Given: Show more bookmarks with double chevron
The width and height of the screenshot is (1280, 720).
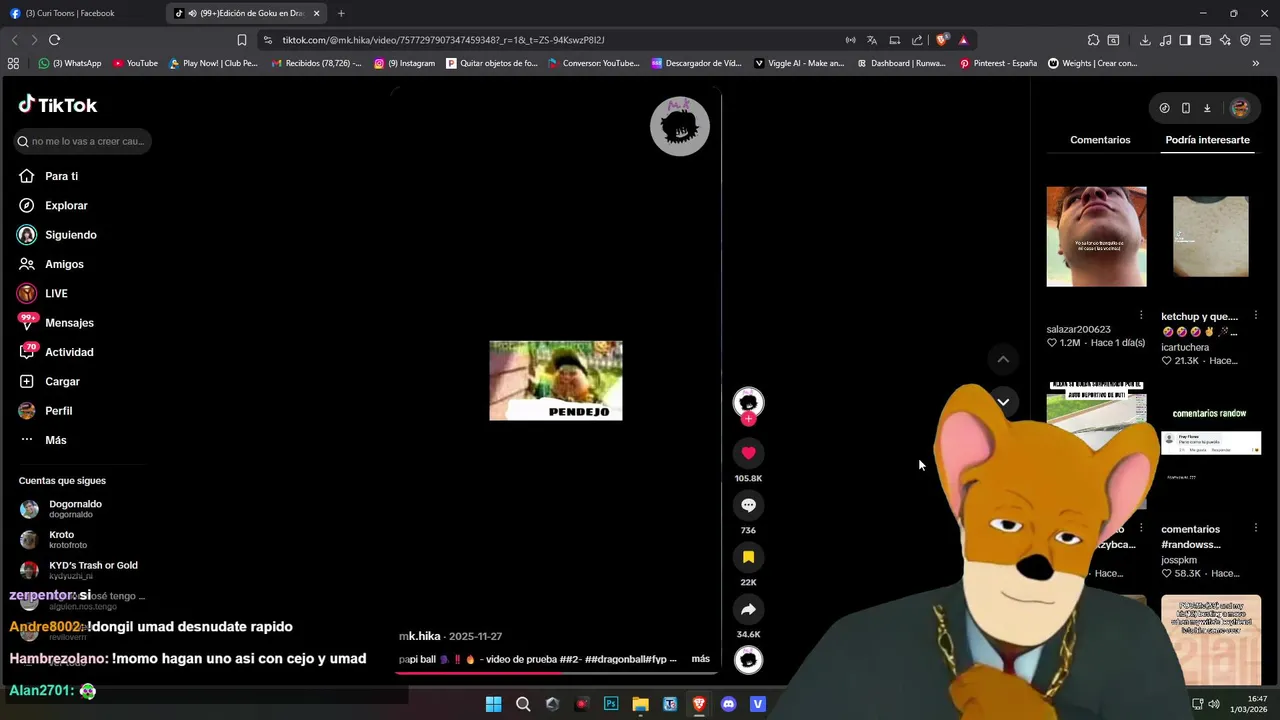Looking at the screenshot, I should 1255,63.
